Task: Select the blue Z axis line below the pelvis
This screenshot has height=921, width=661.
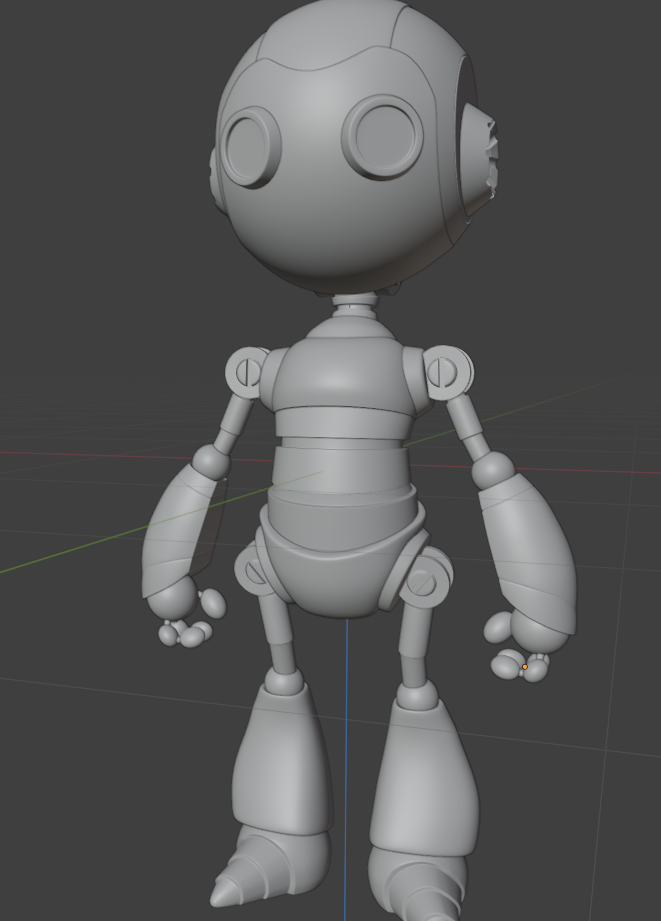Action: point(345,769)
